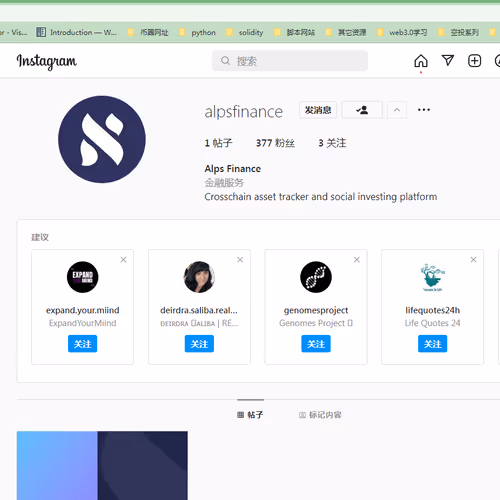Click the Alps Finance display name
The image size is (500, 500).
coord(233,169)
